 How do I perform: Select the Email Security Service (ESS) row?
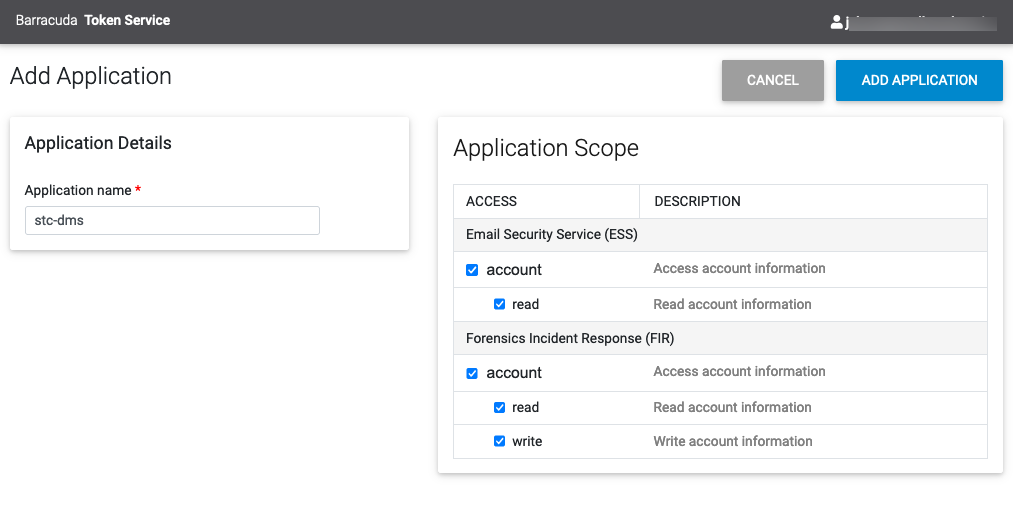552,234
